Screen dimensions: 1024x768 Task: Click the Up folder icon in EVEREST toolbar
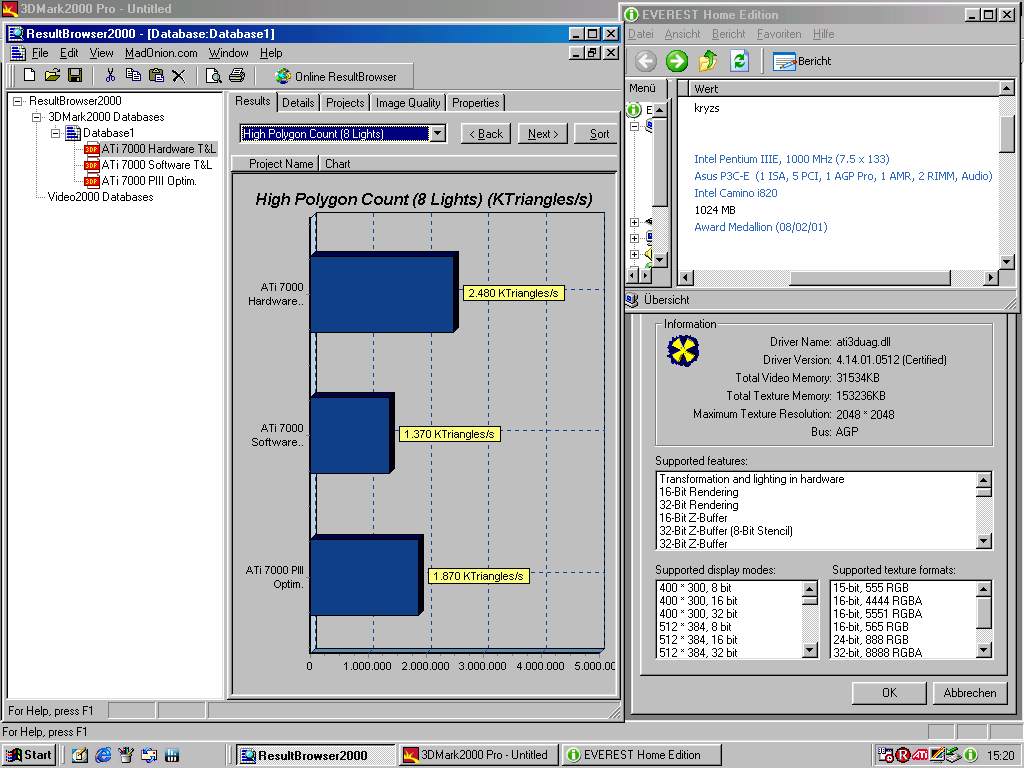[x=708, y=61]
